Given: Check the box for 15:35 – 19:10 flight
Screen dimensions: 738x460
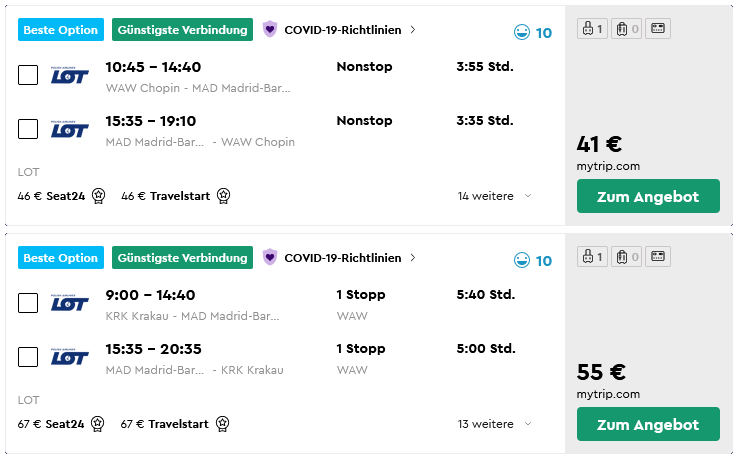Looking at the screenshot, I should [x=28, y=129].
